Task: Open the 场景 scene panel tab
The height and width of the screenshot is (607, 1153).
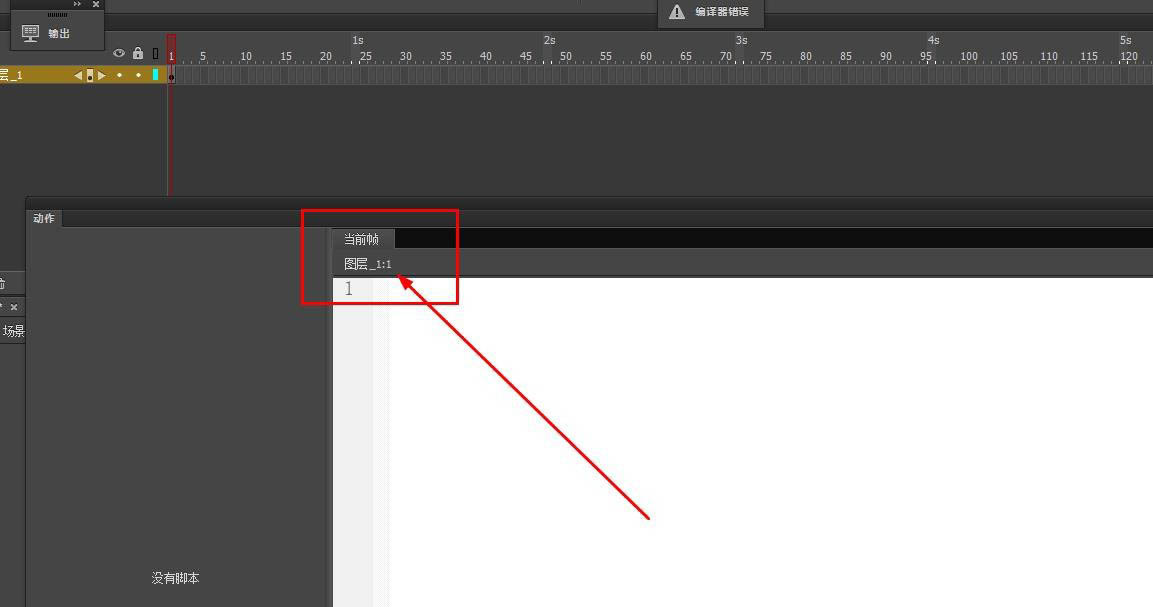Action: pyautogui.click(x=13, y=331)
